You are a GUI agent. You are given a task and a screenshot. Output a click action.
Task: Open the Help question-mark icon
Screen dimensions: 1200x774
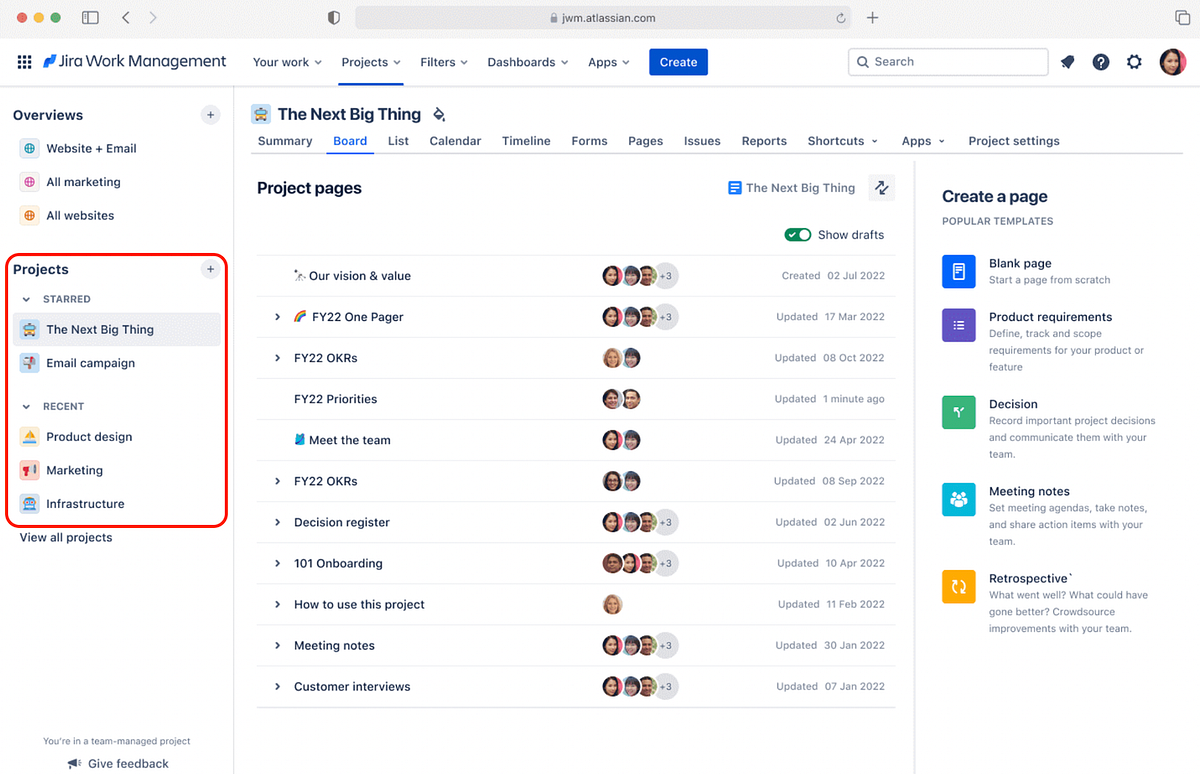tap(1101, 62)
